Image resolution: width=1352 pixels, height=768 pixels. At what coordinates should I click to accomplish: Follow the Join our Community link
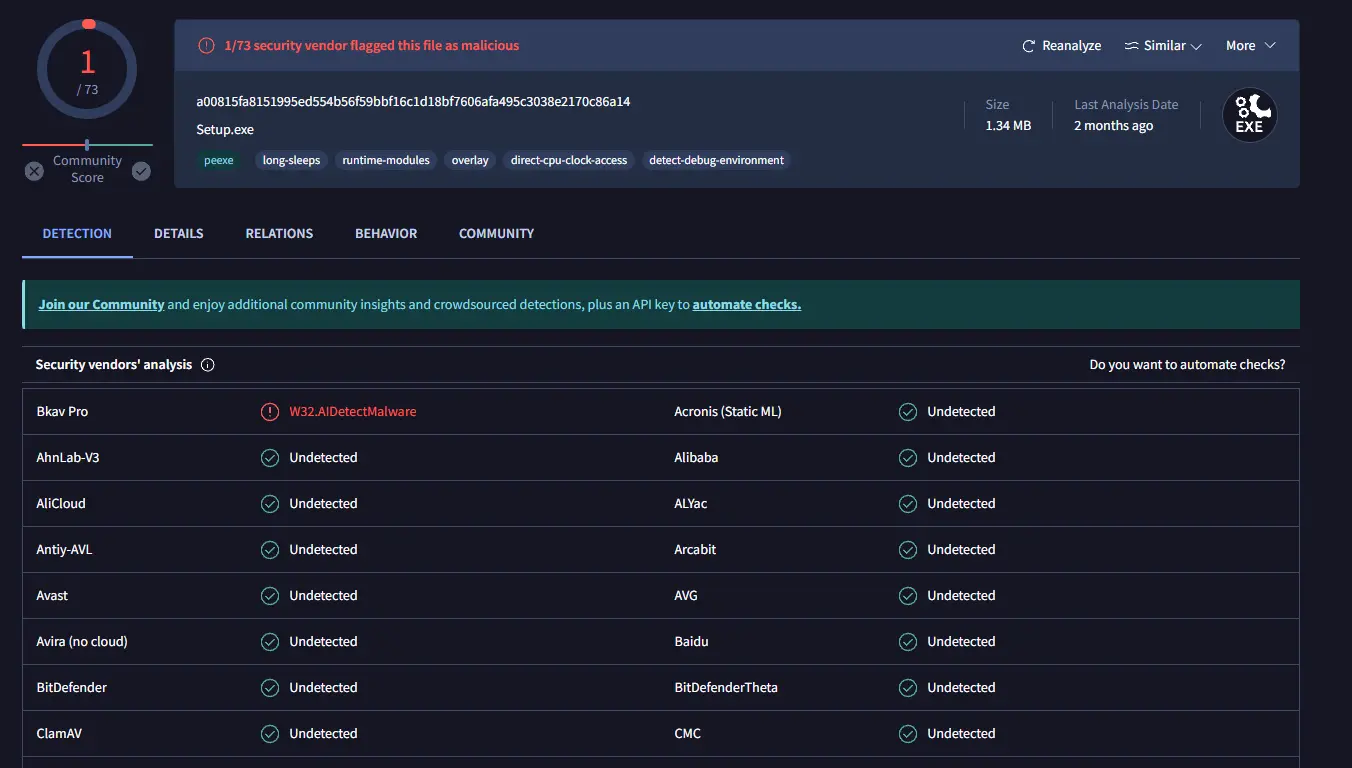click(101, 305)
